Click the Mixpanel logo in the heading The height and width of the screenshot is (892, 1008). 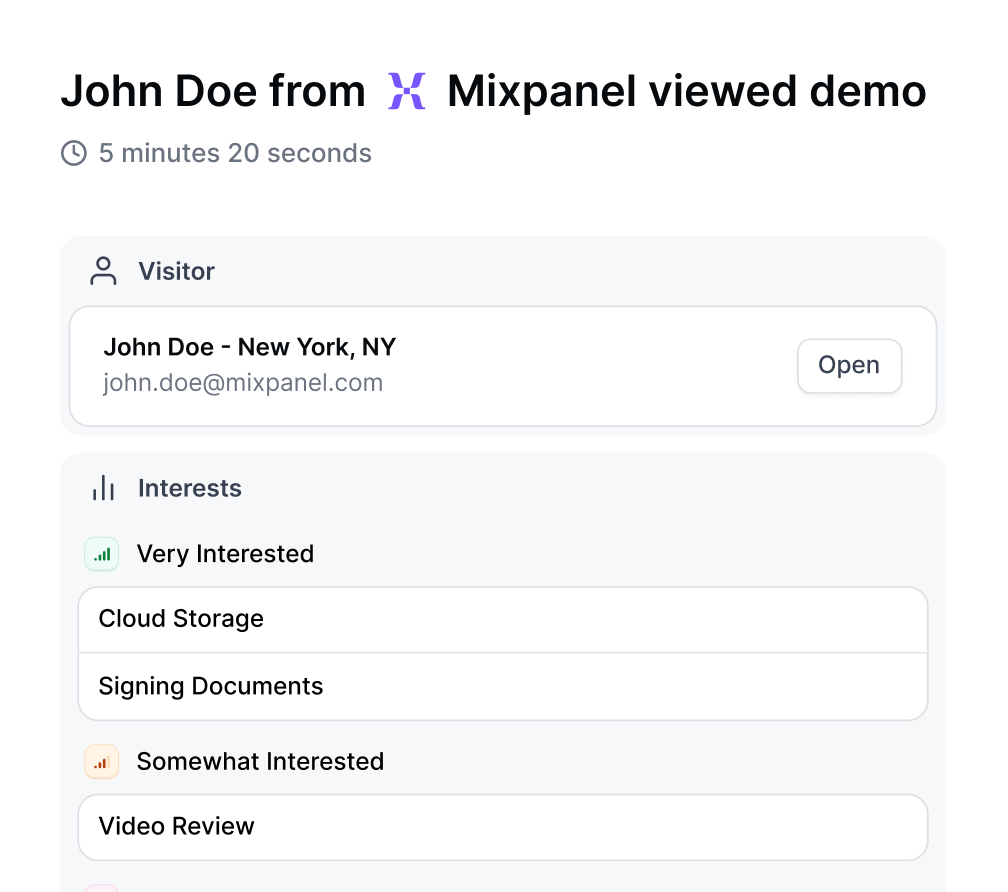click(407, 91)
